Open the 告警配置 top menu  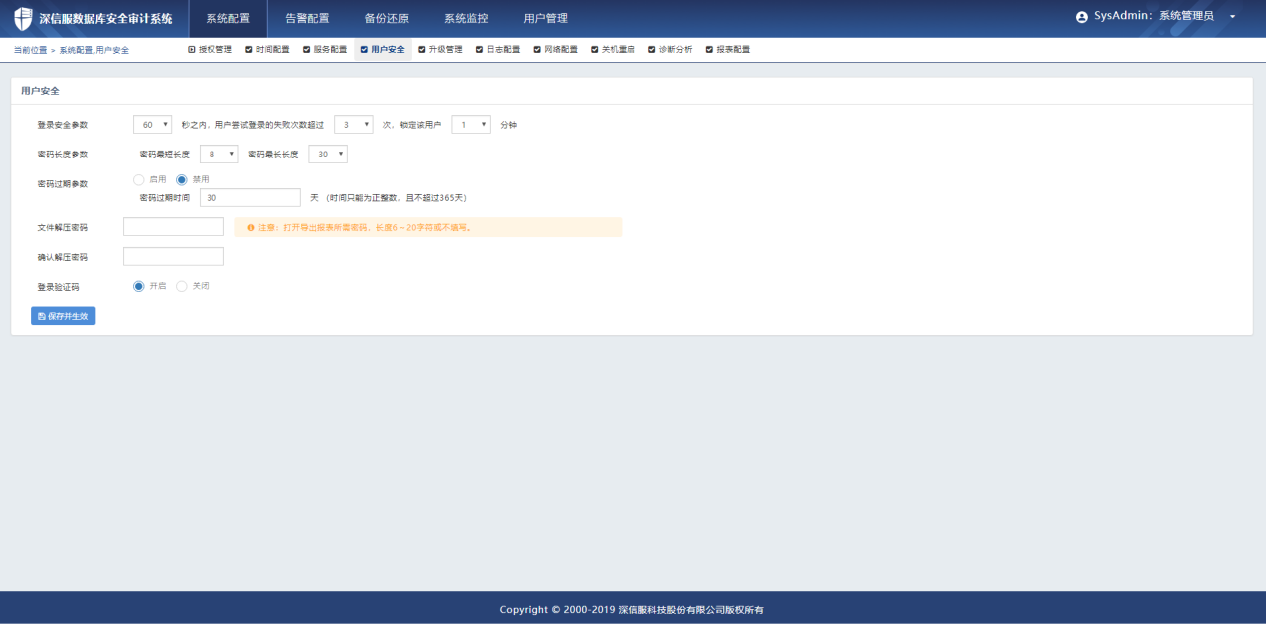(307, 18)
